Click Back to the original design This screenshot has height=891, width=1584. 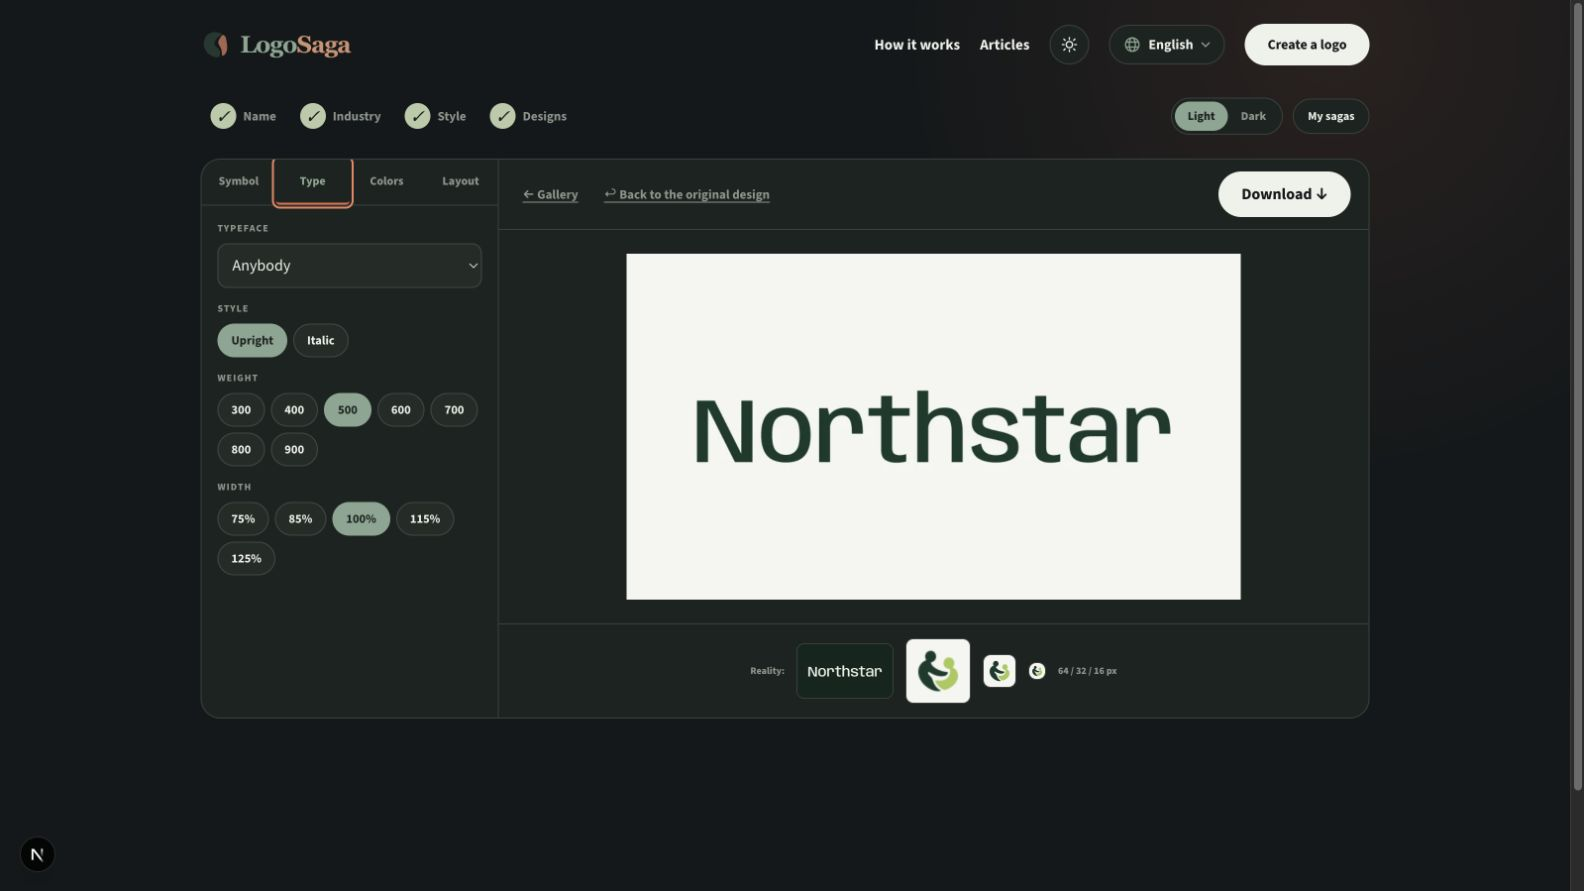(687, 195)
